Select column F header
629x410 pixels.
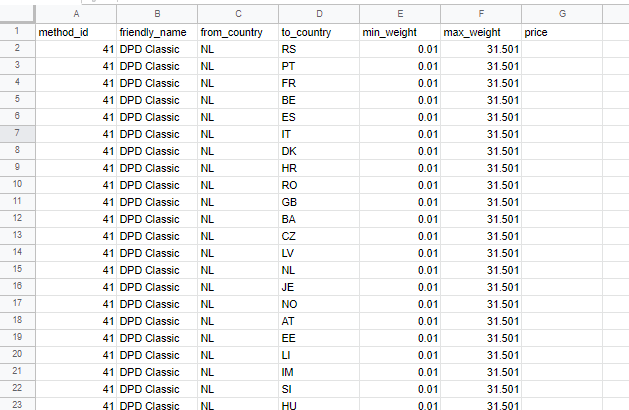481,14
